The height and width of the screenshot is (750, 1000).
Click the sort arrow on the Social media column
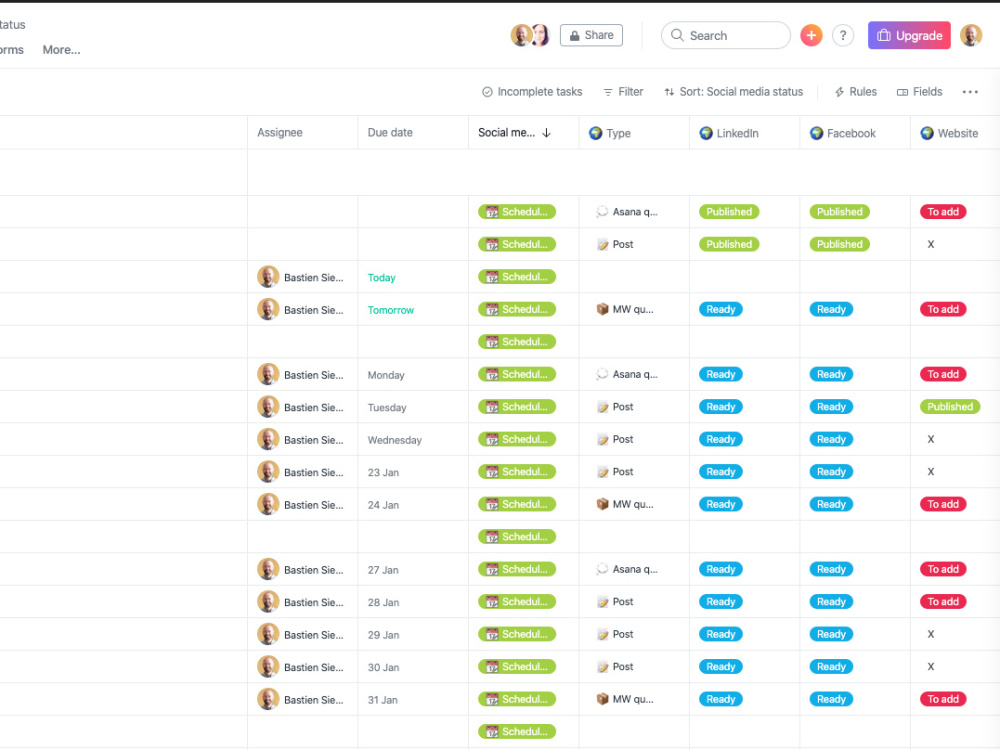[x=547, y=133]
